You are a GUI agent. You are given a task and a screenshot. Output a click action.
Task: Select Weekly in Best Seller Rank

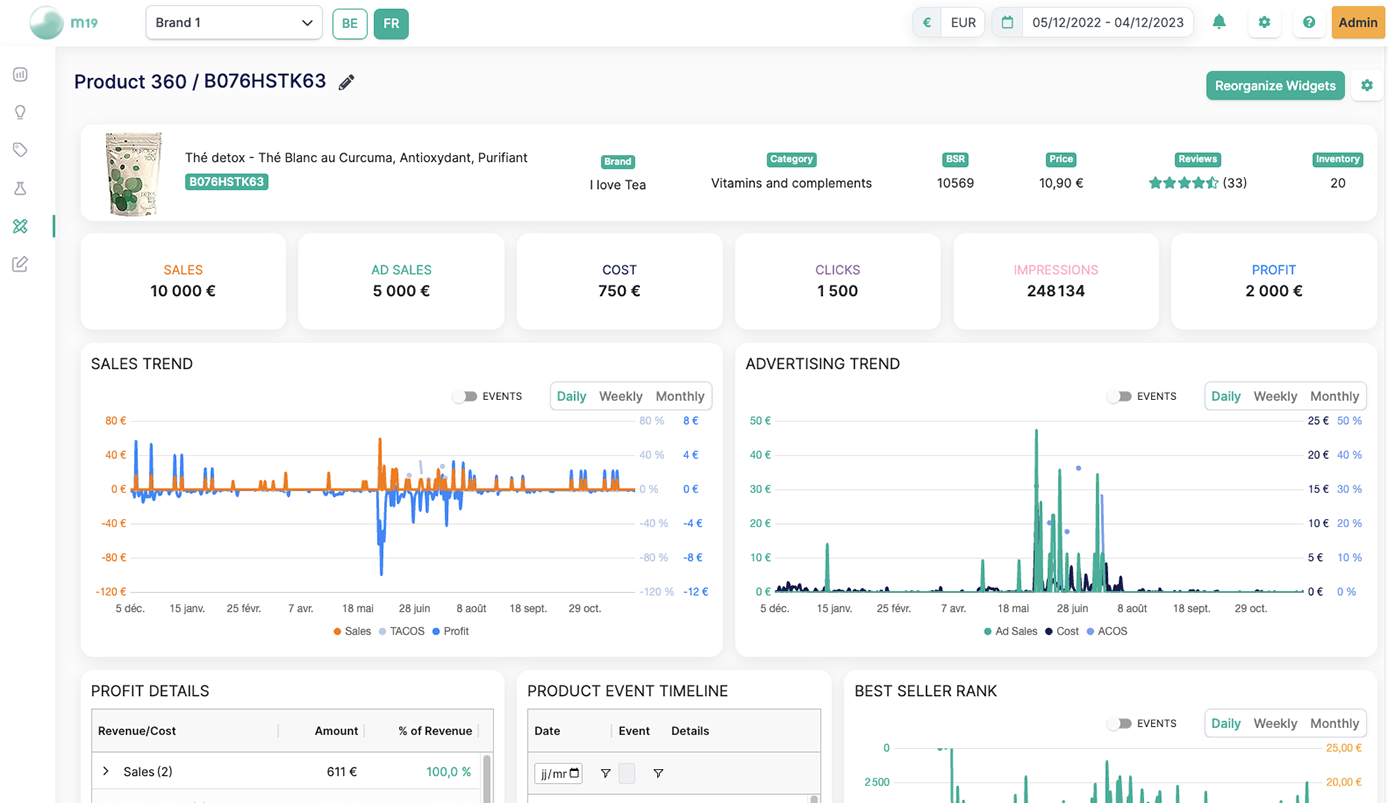(1276, 724)
